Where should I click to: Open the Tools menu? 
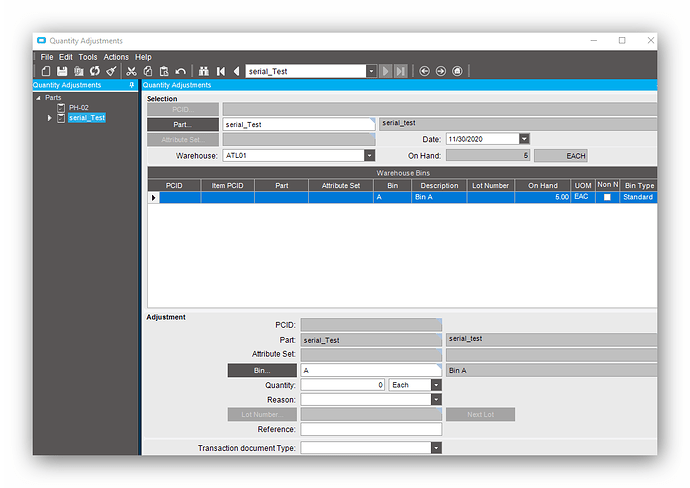[x=88, y=57]
